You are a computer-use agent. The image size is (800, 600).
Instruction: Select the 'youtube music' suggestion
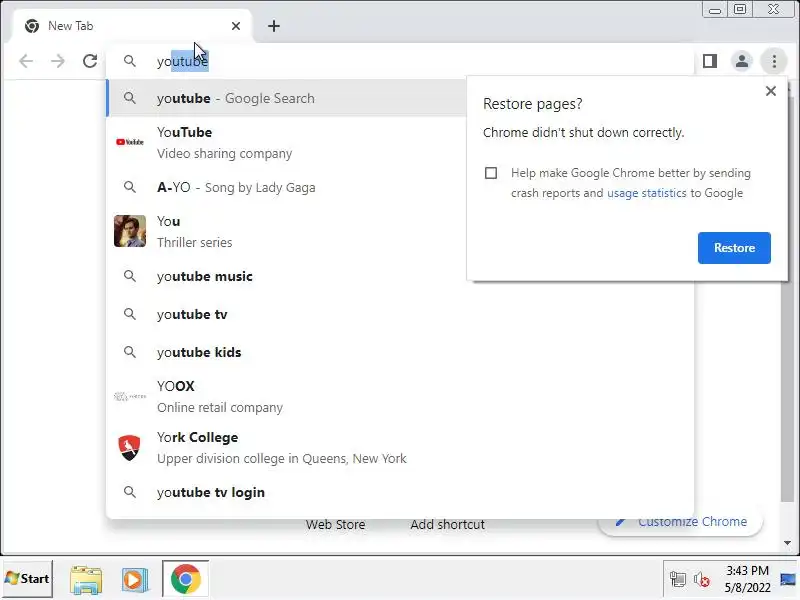[400, 277]
